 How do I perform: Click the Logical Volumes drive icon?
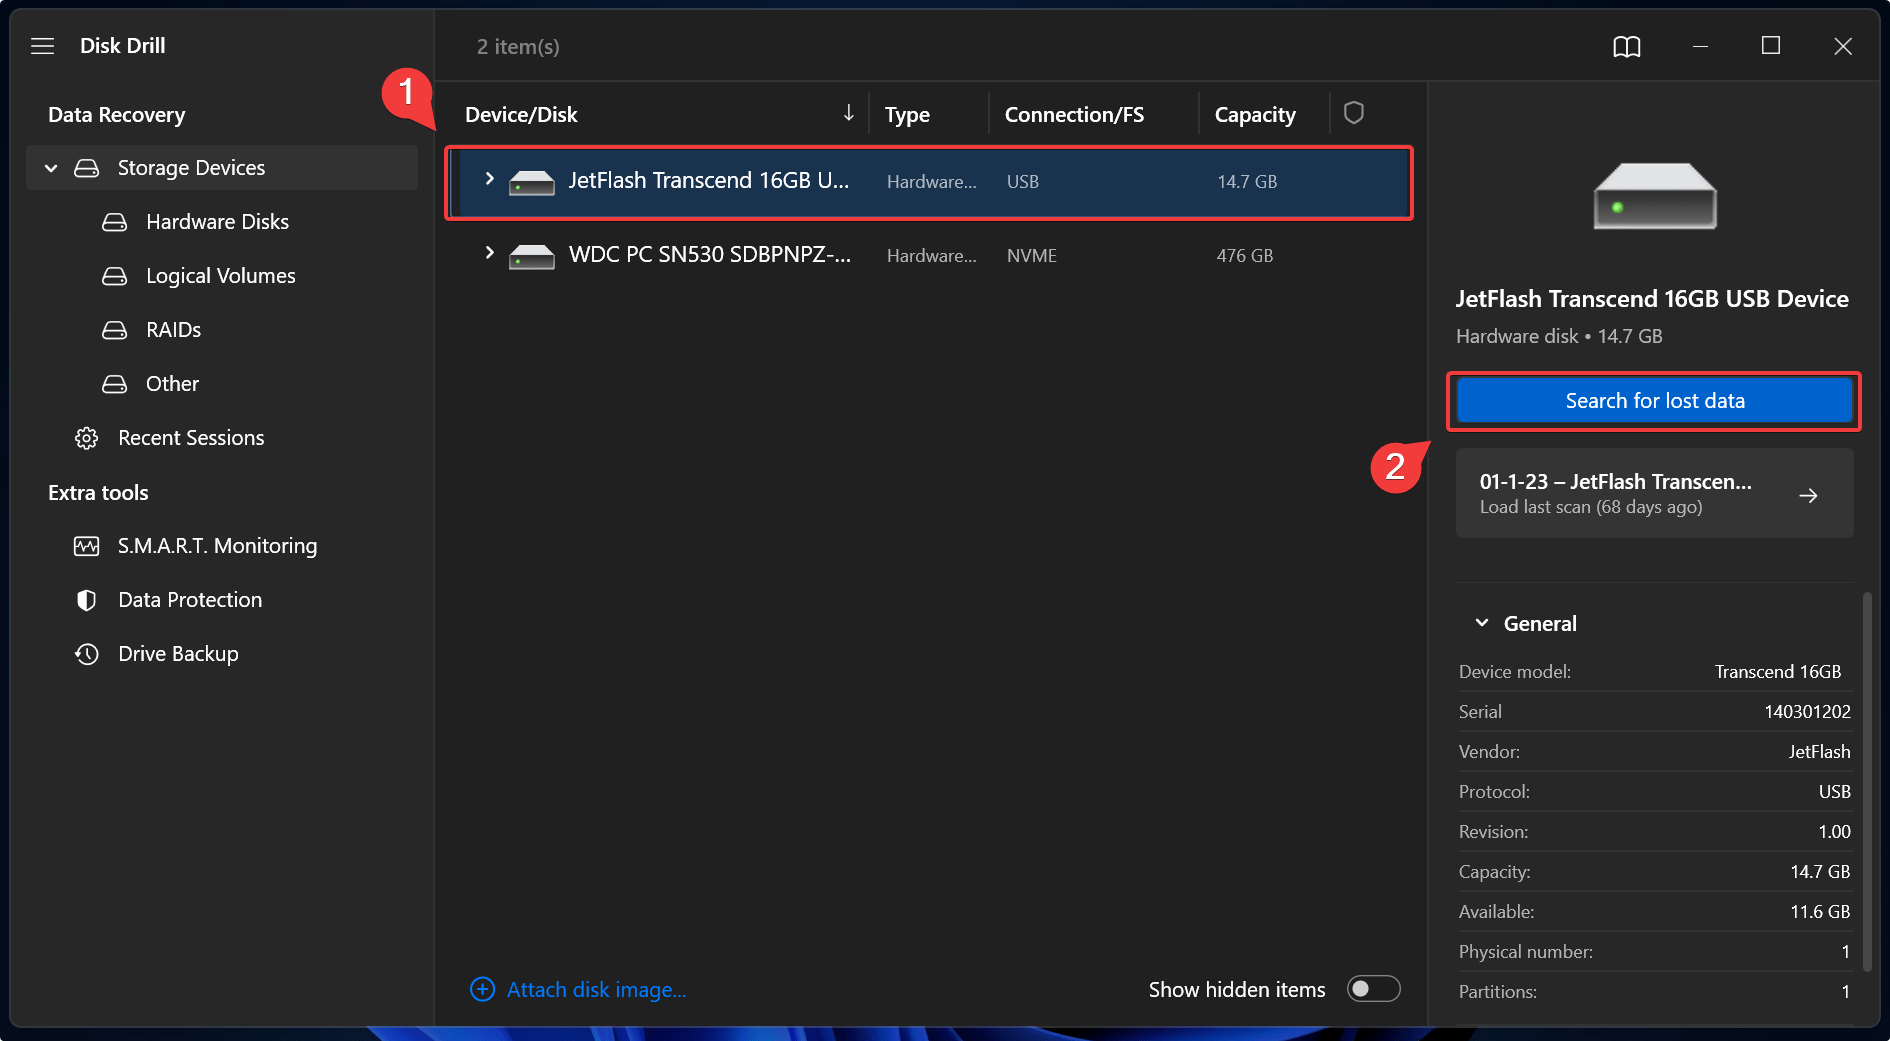115,276
